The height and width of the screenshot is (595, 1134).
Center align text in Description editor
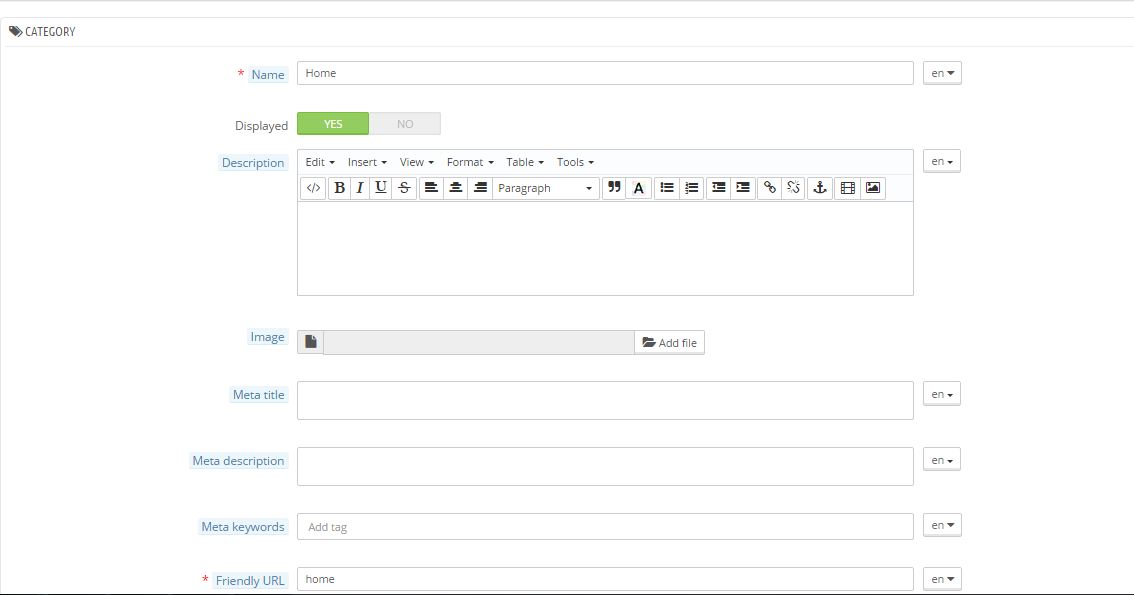456,188
